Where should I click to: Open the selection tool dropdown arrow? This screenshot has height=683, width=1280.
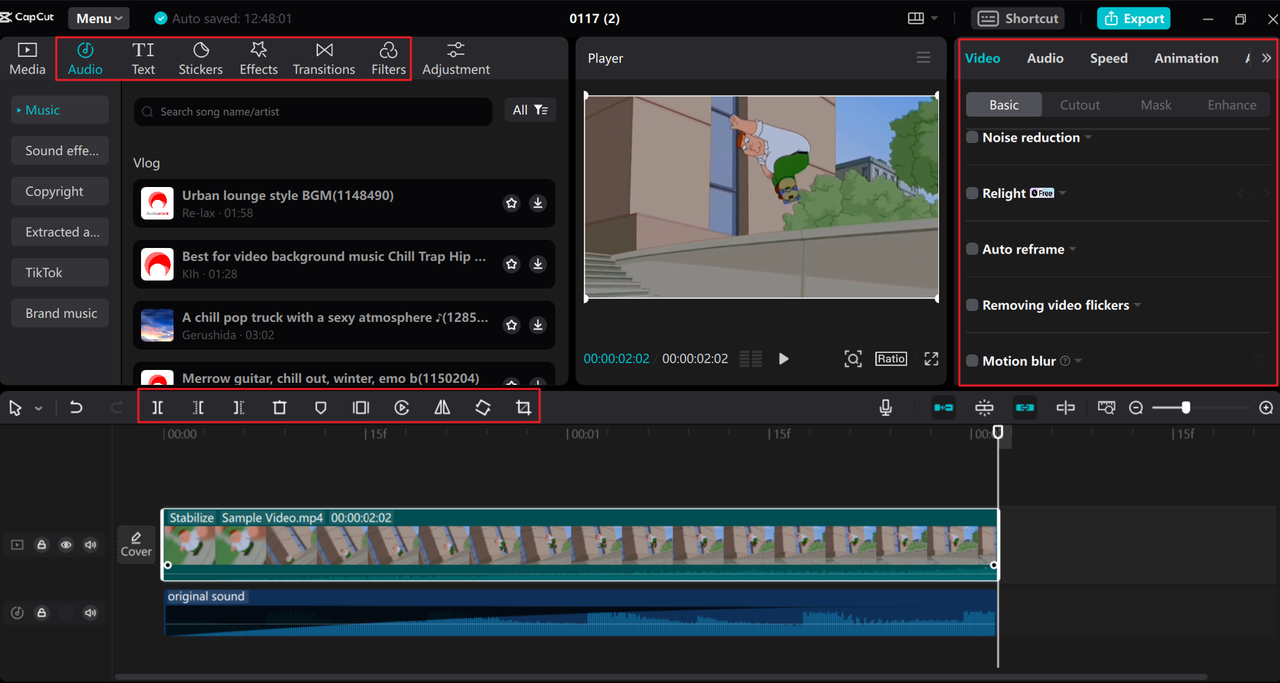click(38, 408)
